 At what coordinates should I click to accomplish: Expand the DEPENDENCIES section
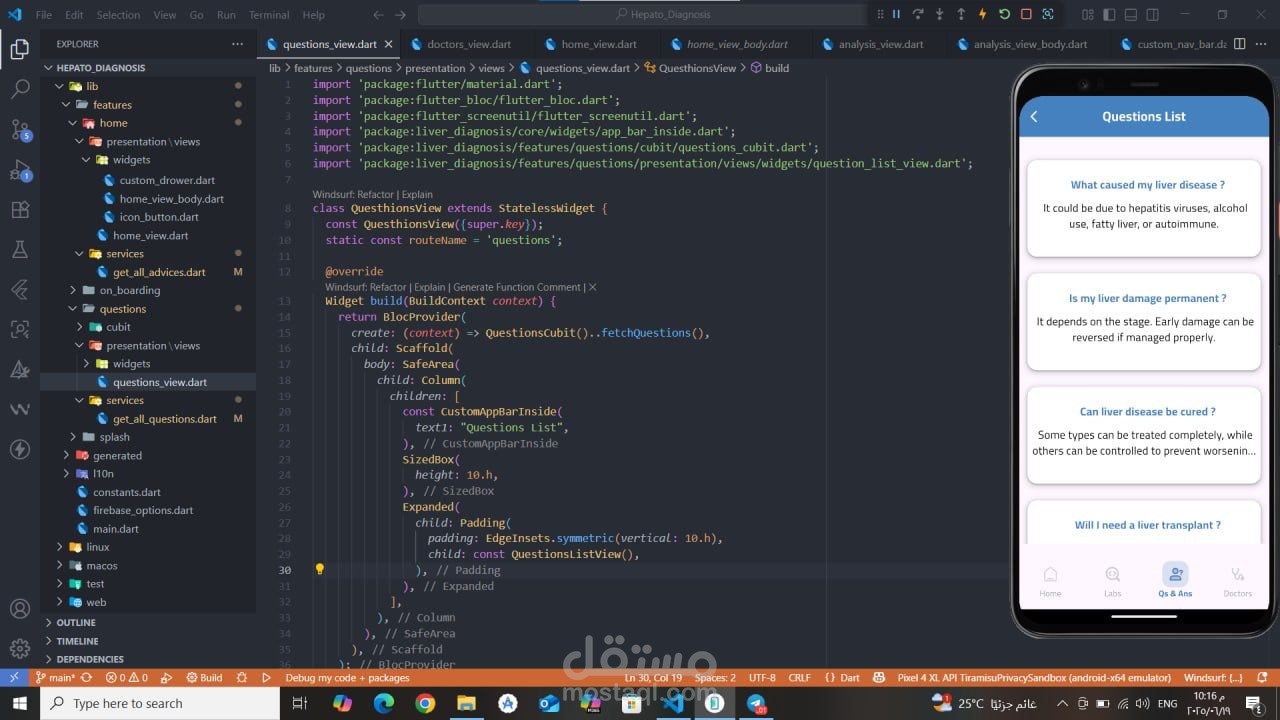tap(148, 659)
